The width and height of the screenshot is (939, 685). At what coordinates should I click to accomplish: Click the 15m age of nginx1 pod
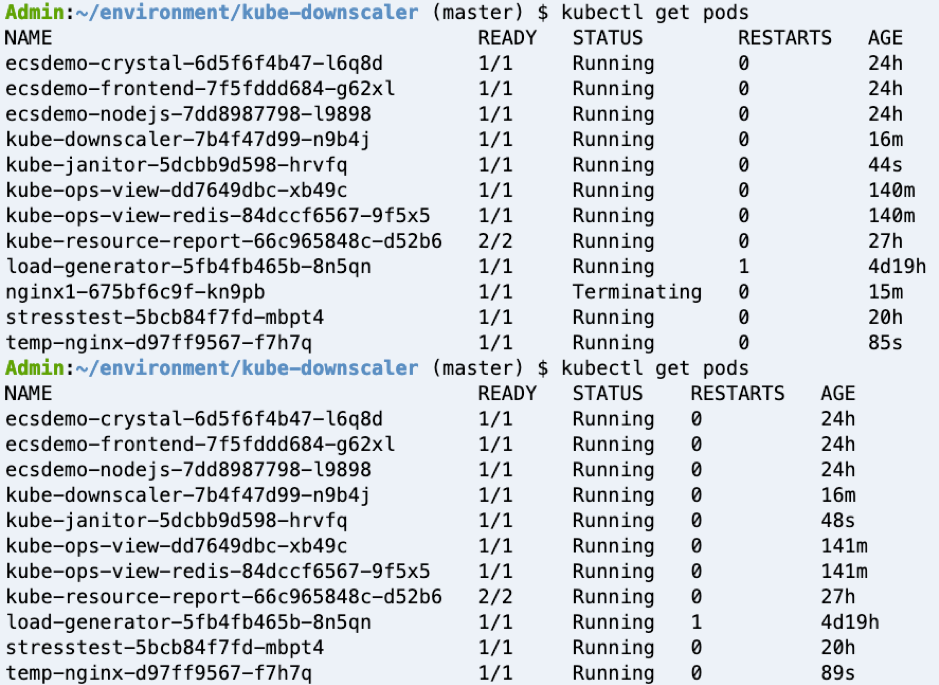click(885, 292)
